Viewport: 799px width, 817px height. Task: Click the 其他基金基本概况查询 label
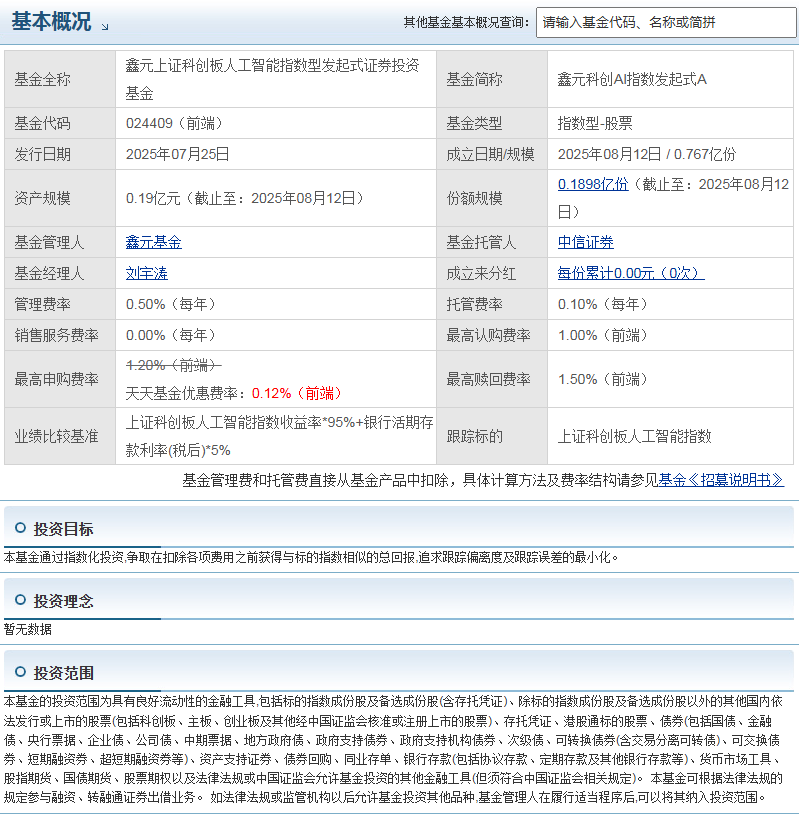click(466, 22)
